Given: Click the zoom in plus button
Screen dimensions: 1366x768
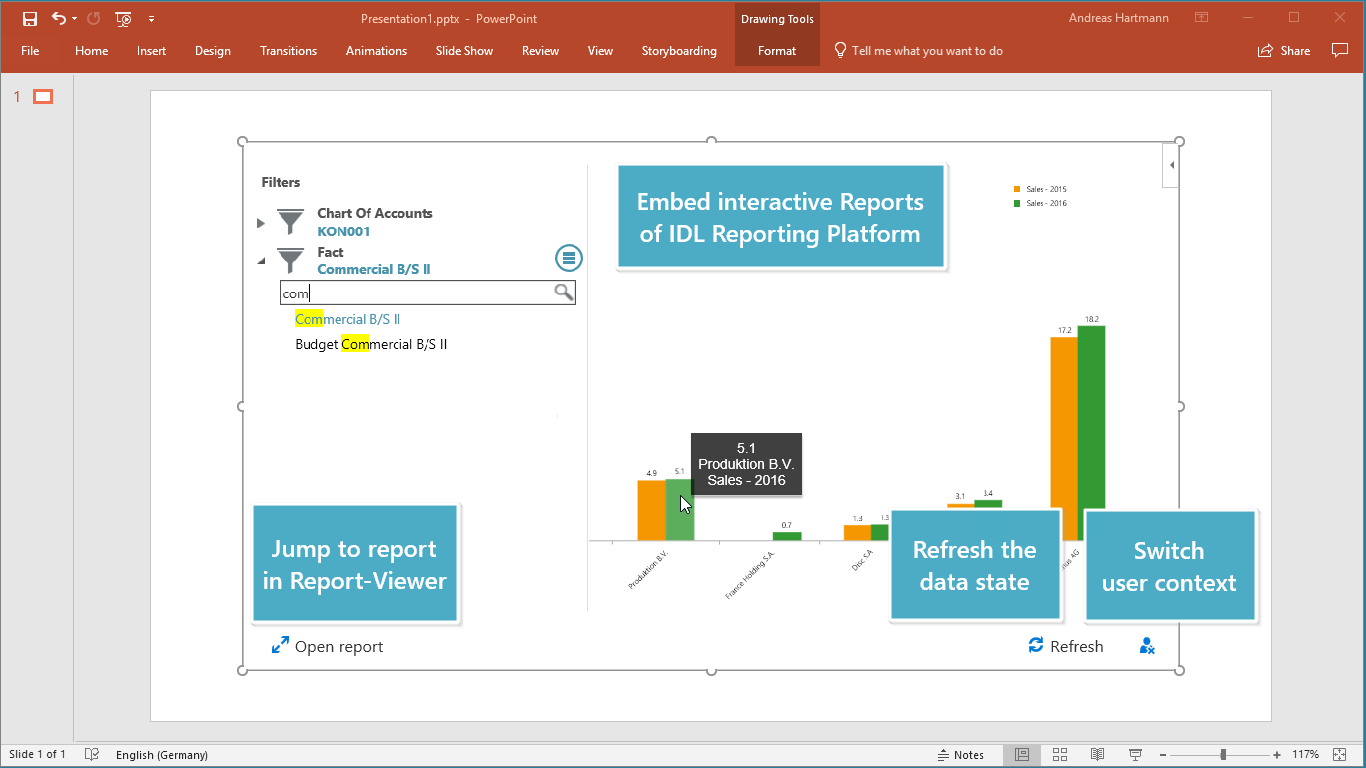Looking at the screenshot, I should 1277,755.
